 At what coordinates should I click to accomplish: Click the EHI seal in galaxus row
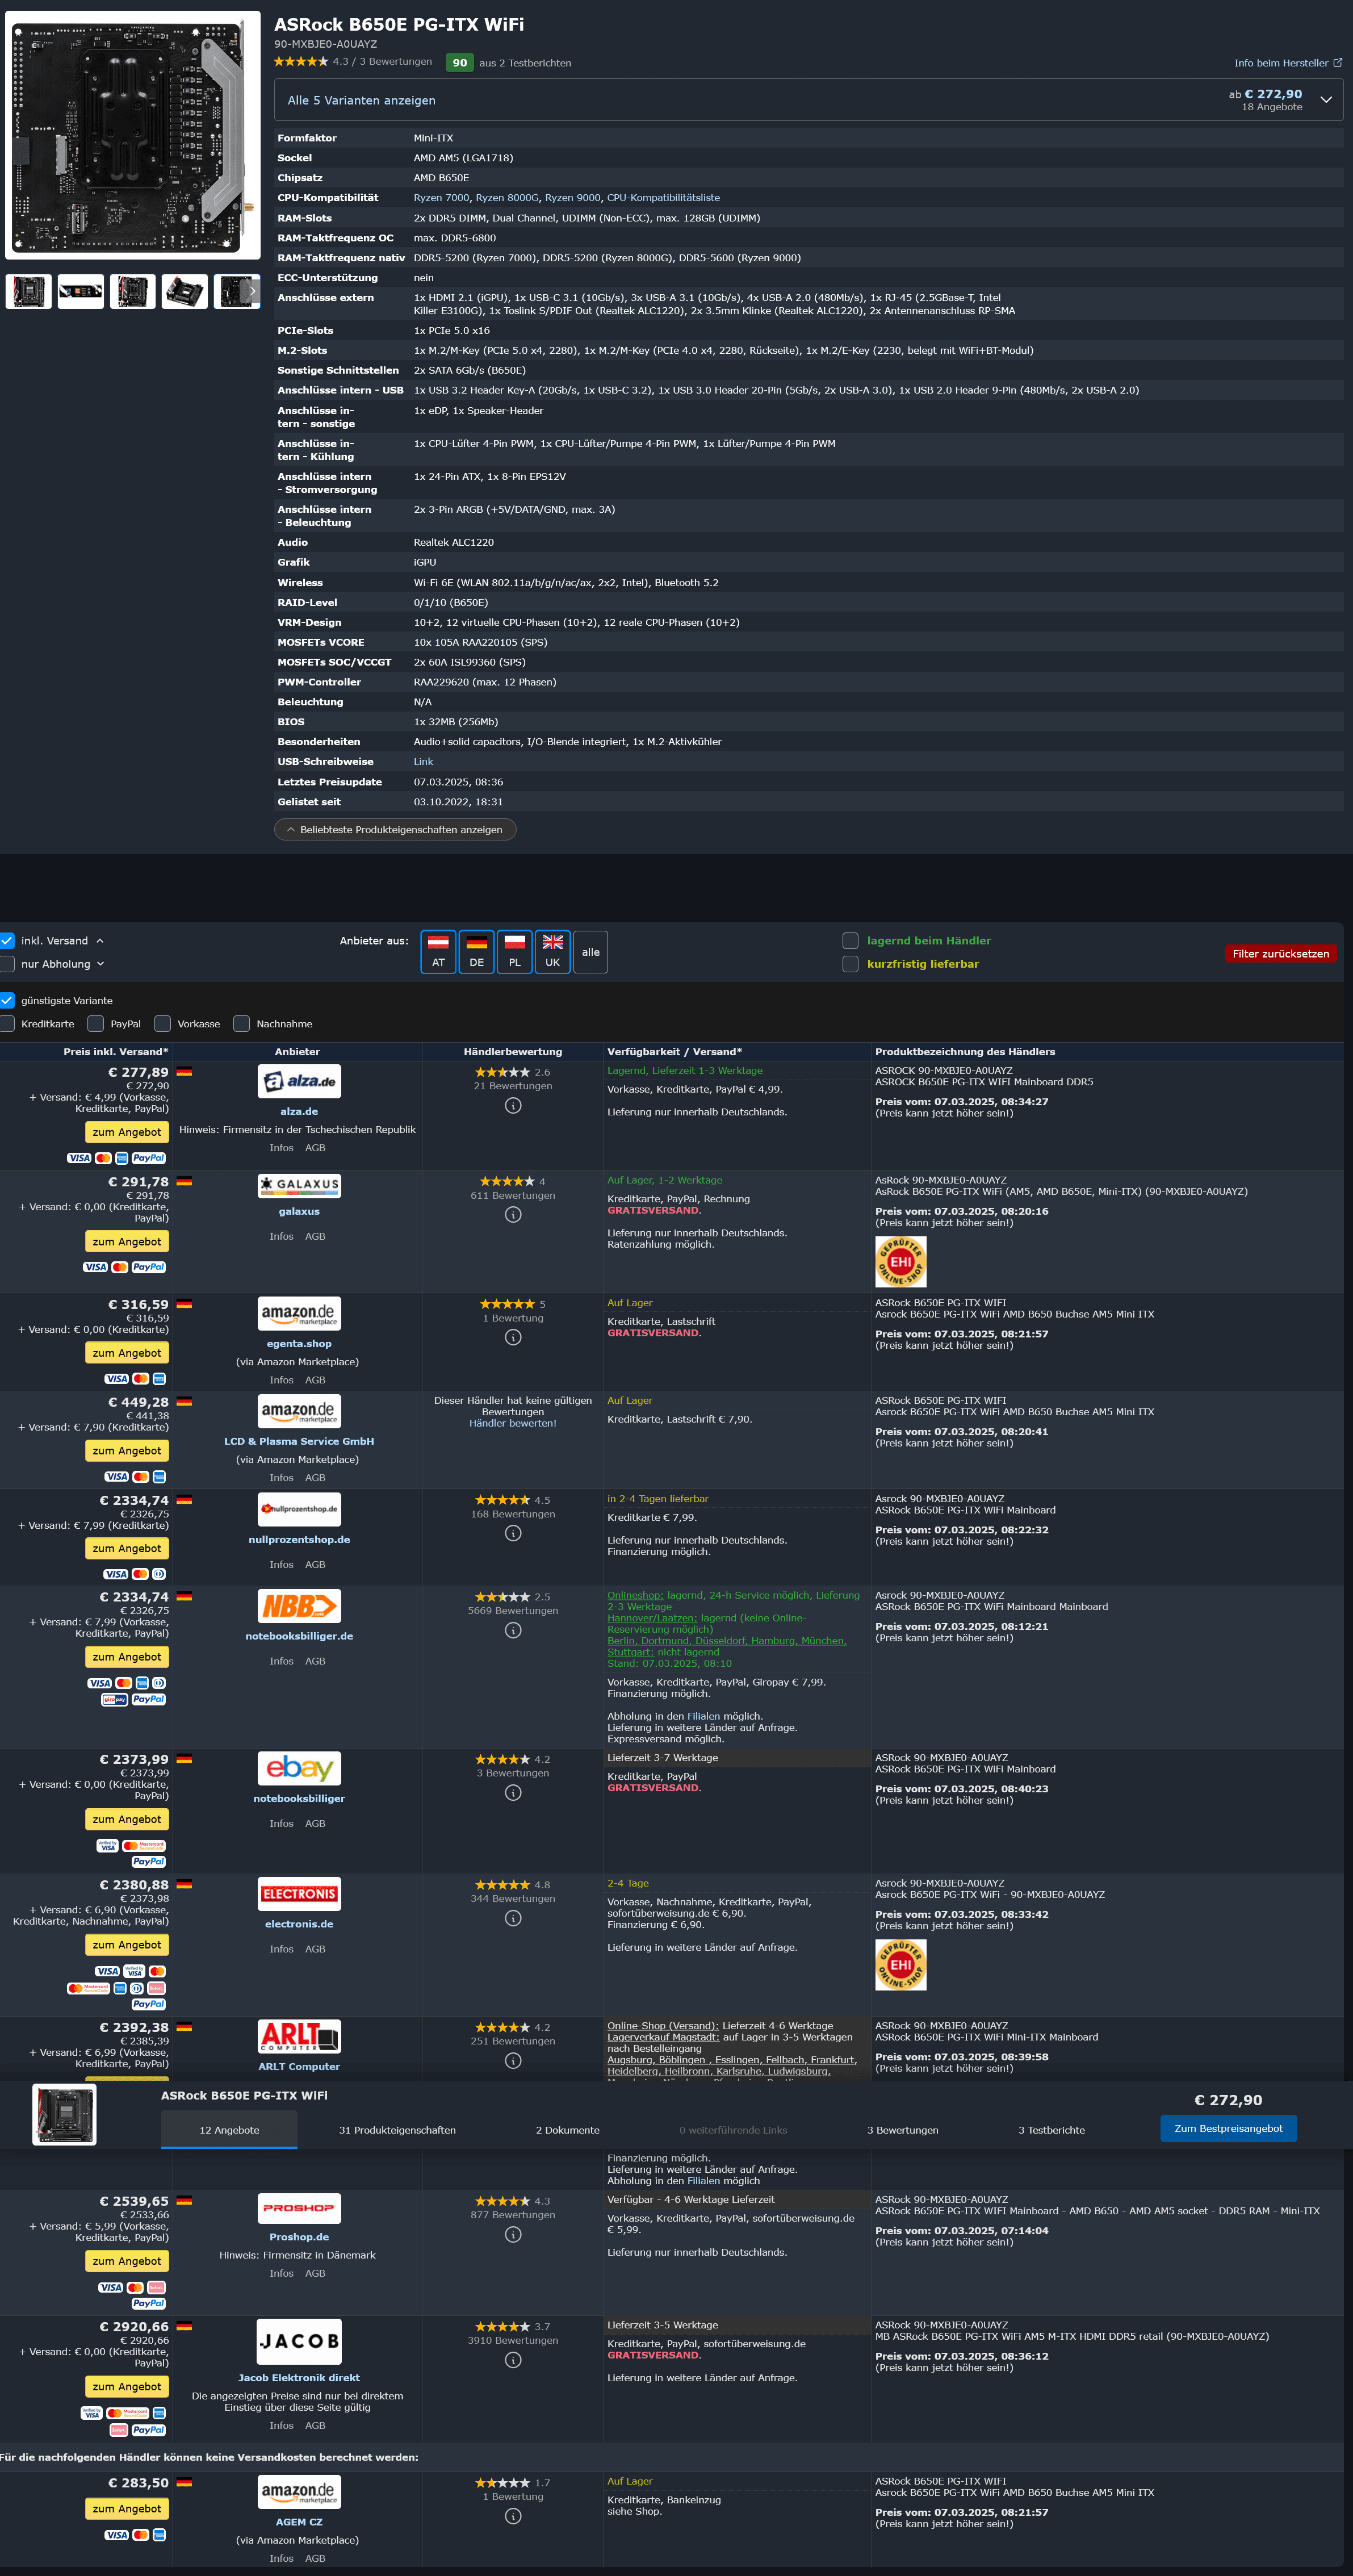[x=900, y=1262]
